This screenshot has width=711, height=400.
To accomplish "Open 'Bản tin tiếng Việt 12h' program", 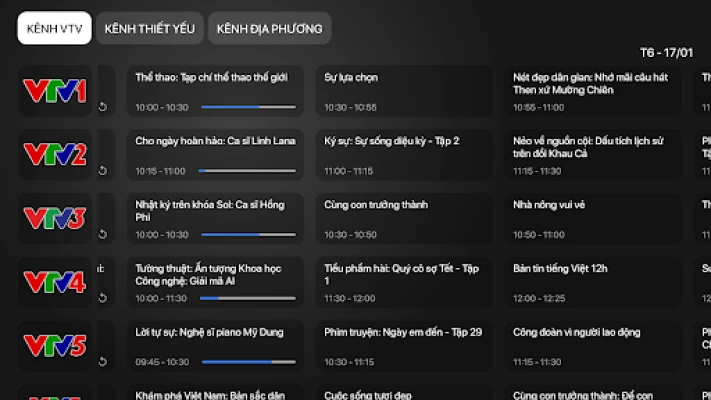I will coord(596,283).
